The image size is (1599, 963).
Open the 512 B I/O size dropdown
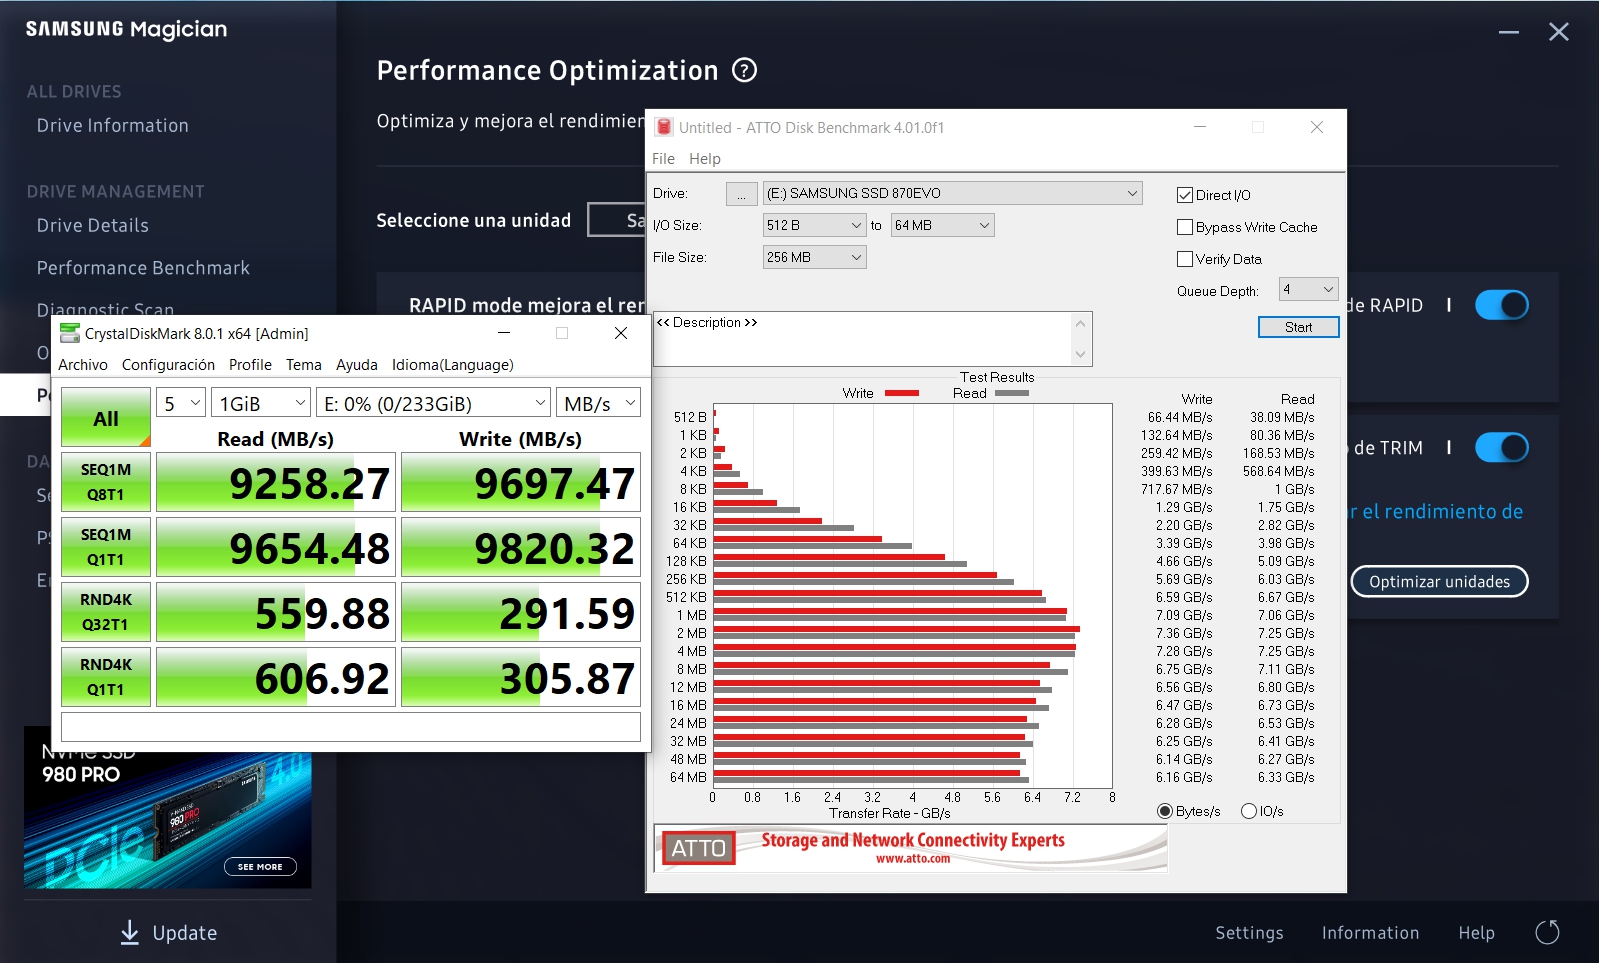point(814,225)
